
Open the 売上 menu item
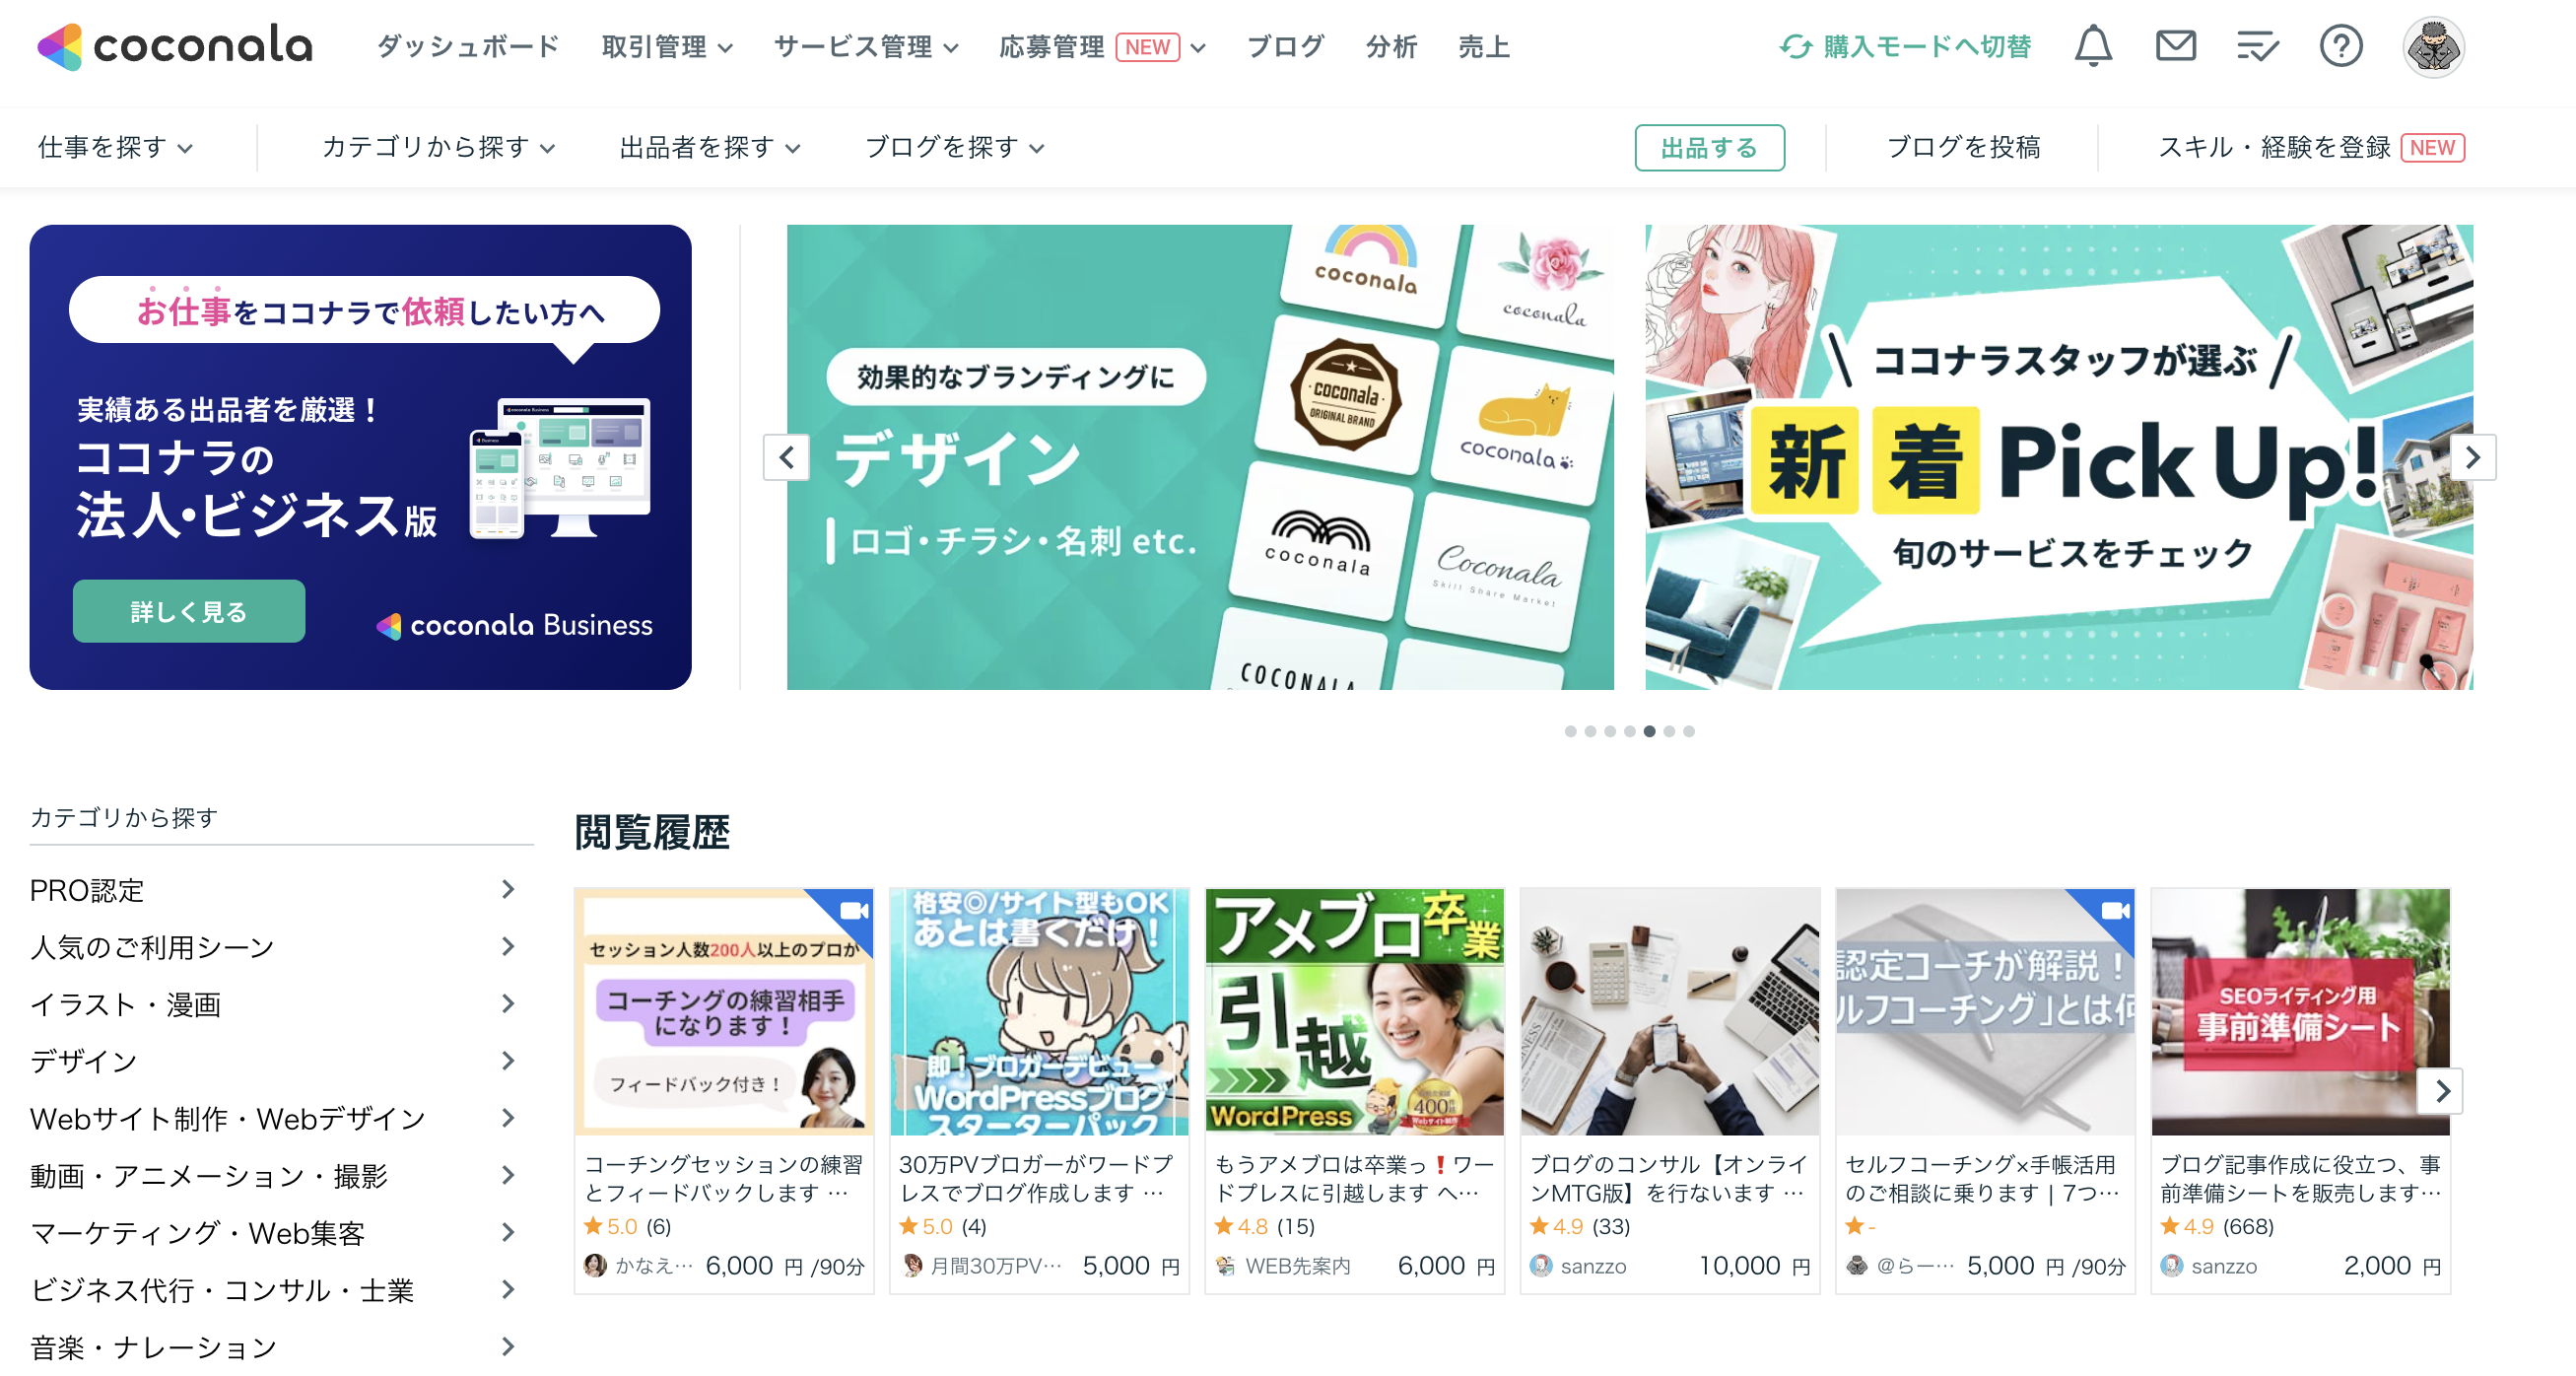point(1483,46)
